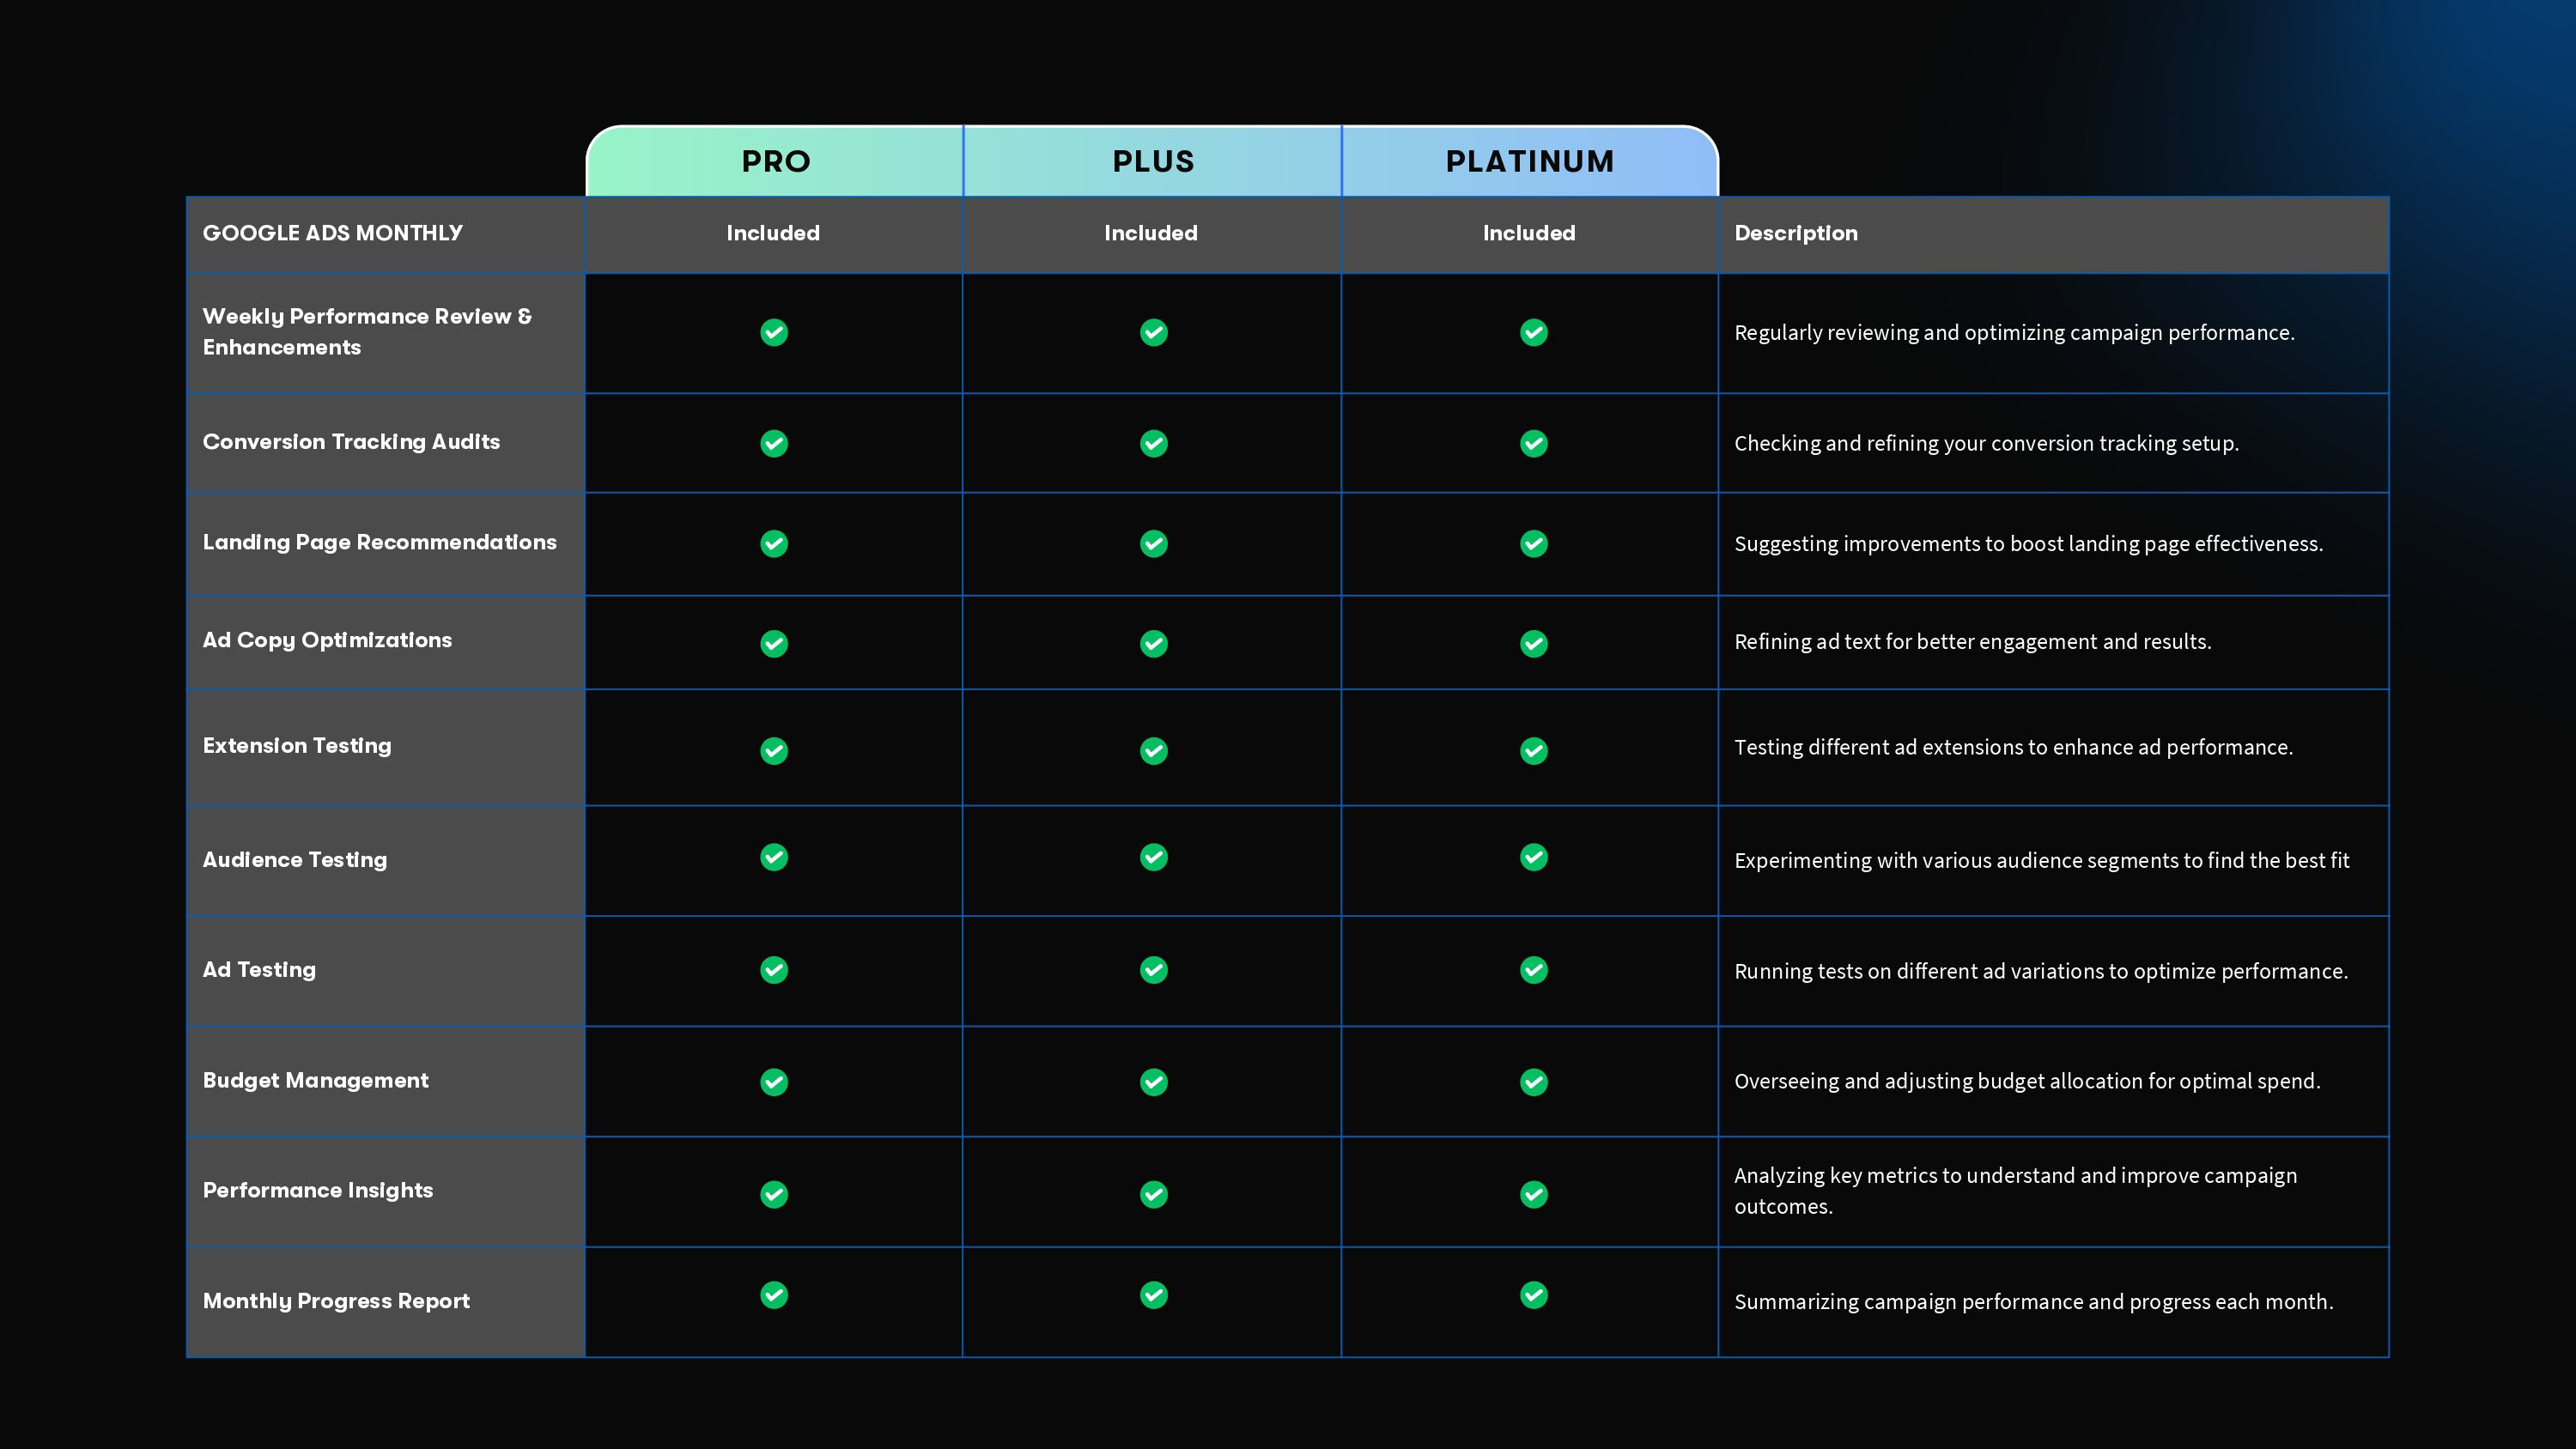Image resolution: width=2576 pixels, height=1449 pixels.
Task: Click the Included label under PLATINUM
Action: pyautogui.click(x=1528, y=233)
